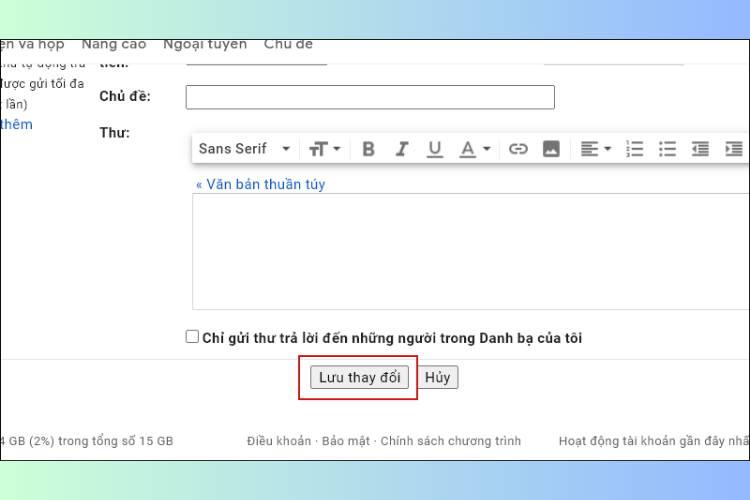Increase indent with the indent icon

coord(734,149)
